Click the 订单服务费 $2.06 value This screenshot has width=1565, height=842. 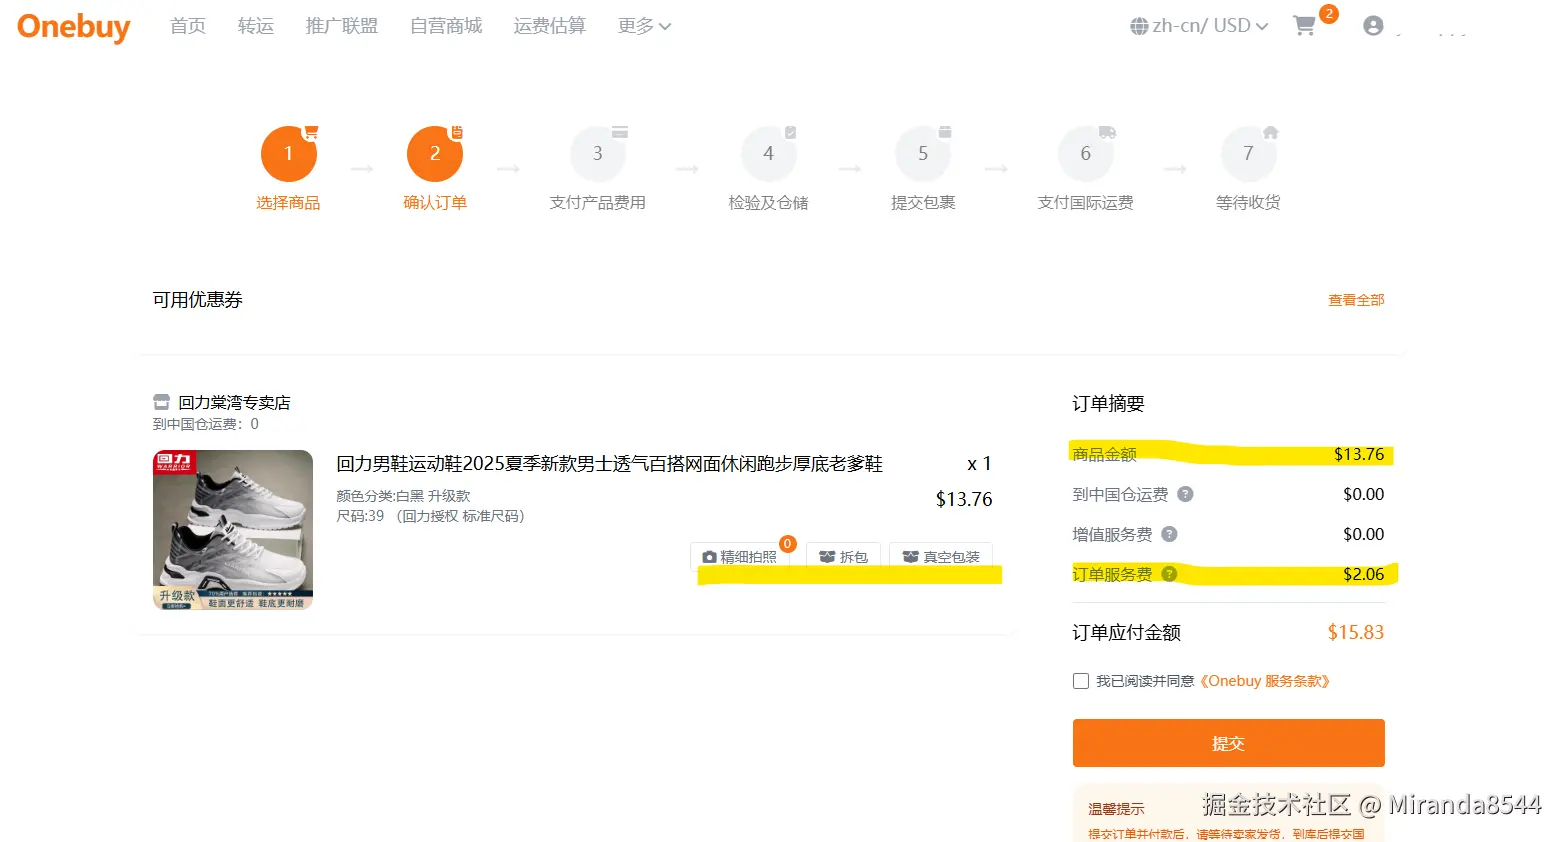tap(1363, 574)
